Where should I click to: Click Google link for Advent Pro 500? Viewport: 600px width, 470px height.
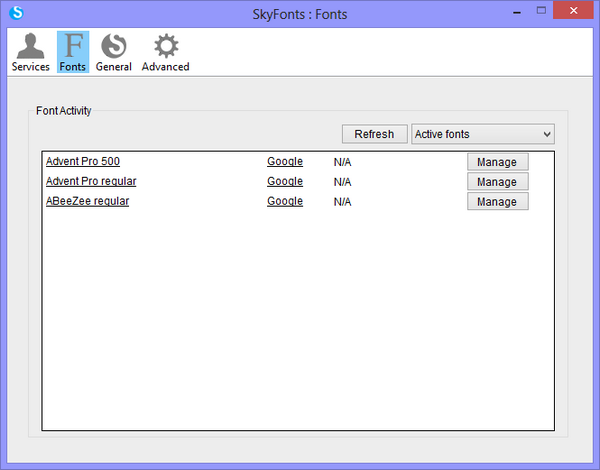[x=285, y=161]
